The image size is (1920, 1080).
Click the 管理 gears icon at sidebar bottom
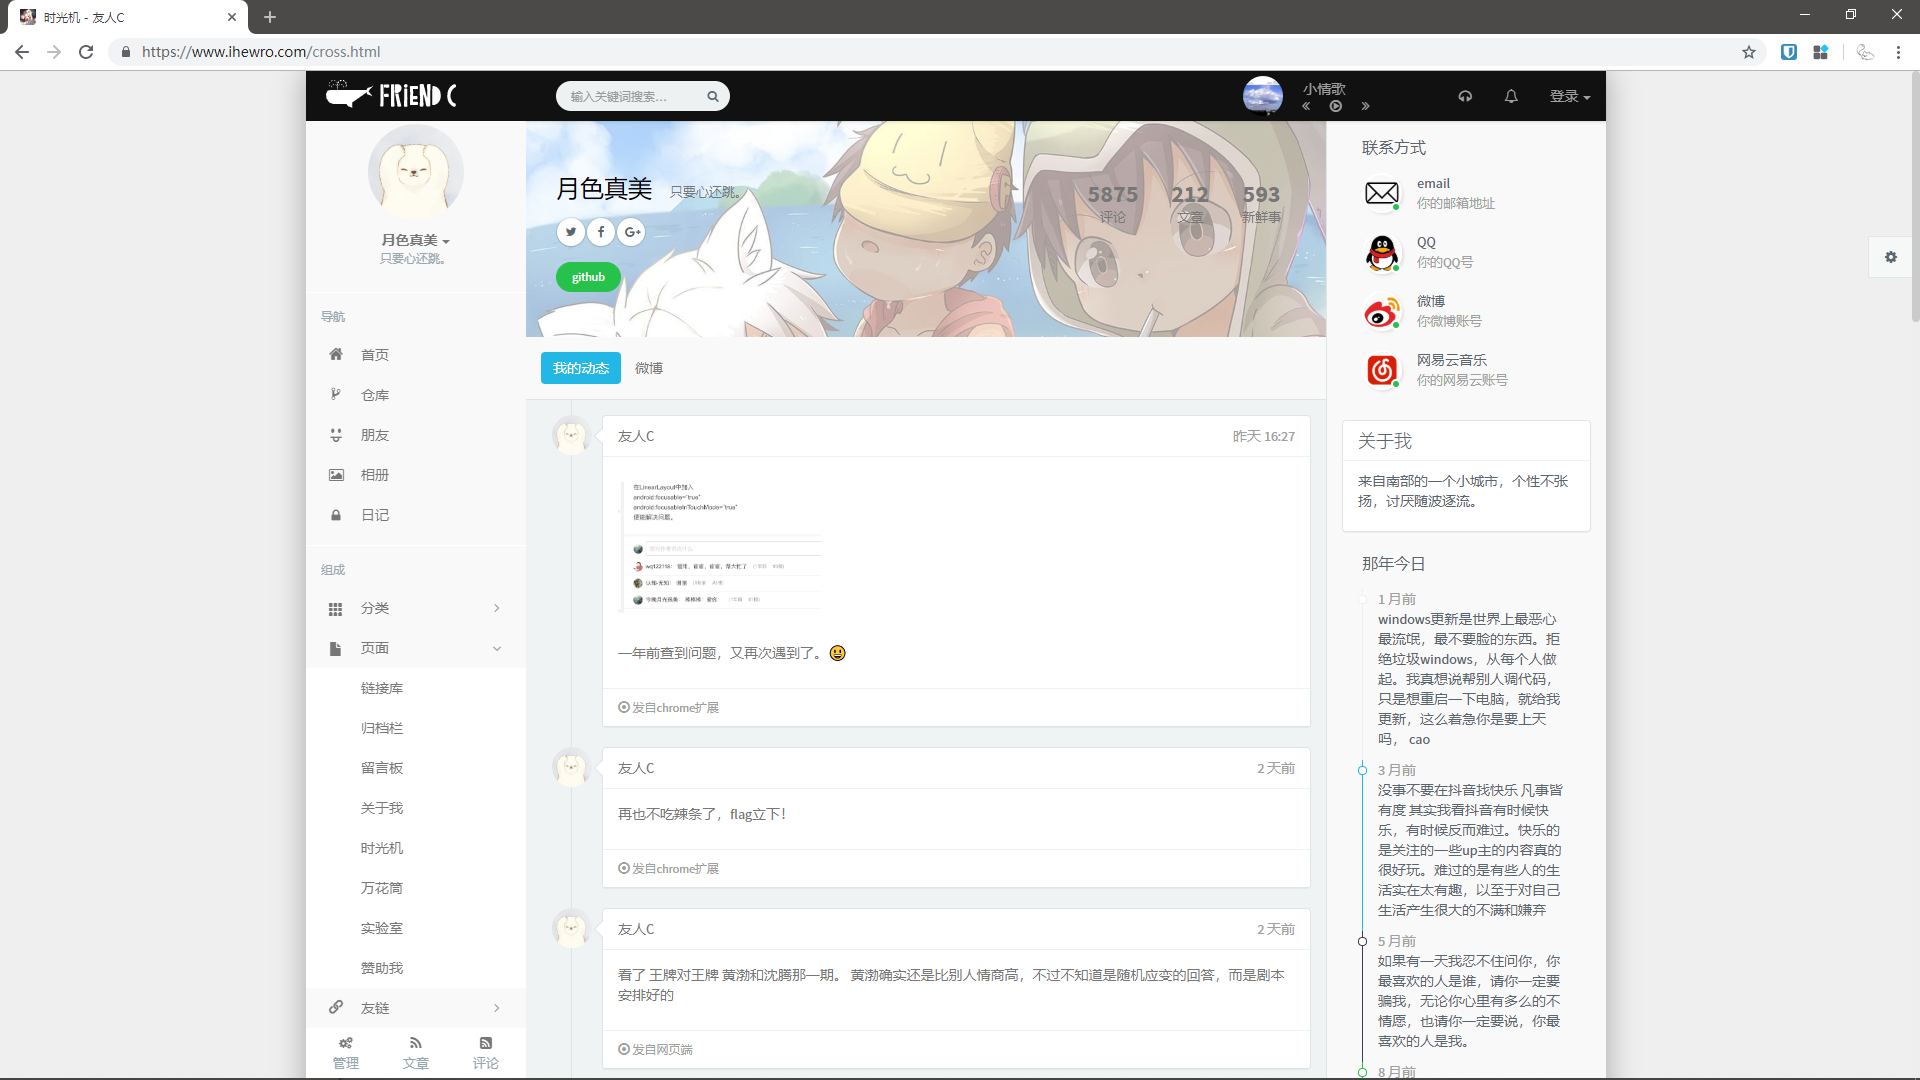click(345, 1043)
